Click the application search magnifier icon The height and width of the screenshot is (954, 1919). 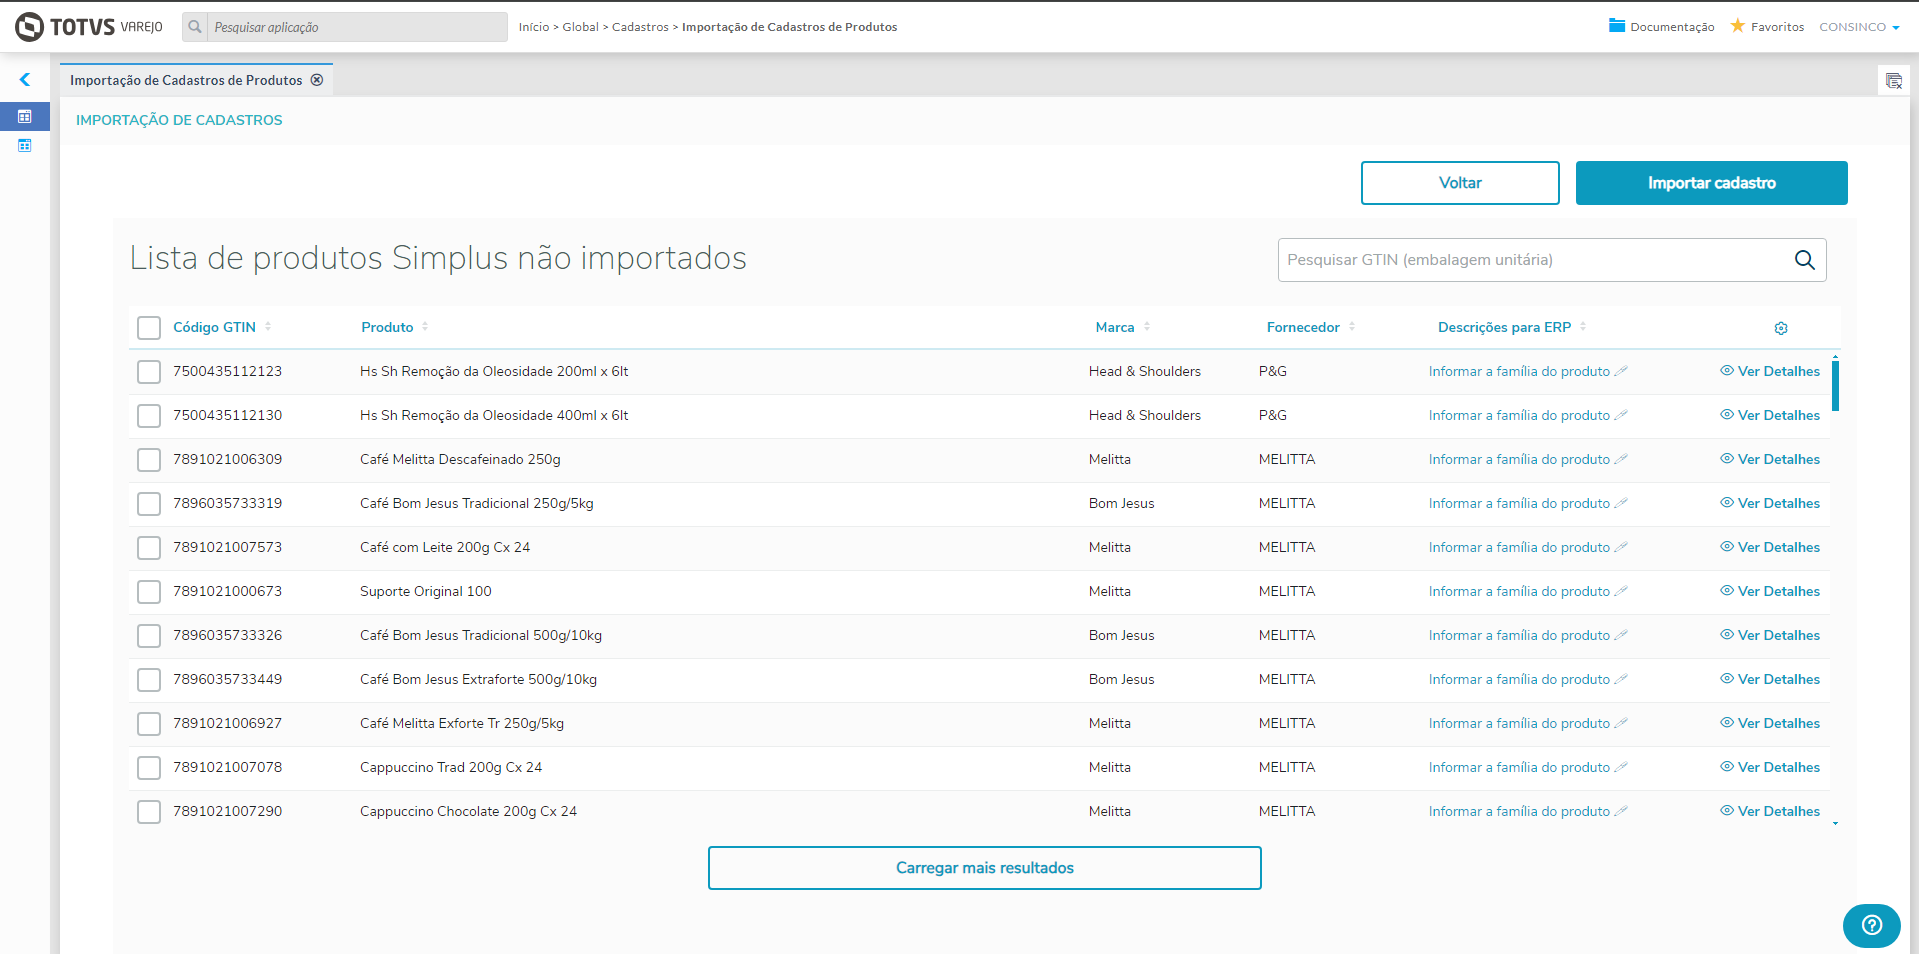pos(195,27)
